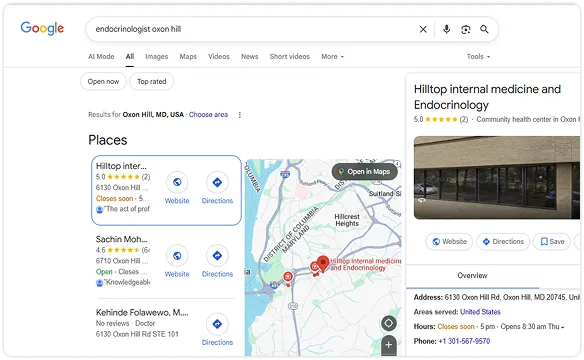Viewport: 584px width, 360px height.
Task: Click the review snippet "The act of prof"
Action: [x=127, y=209]
